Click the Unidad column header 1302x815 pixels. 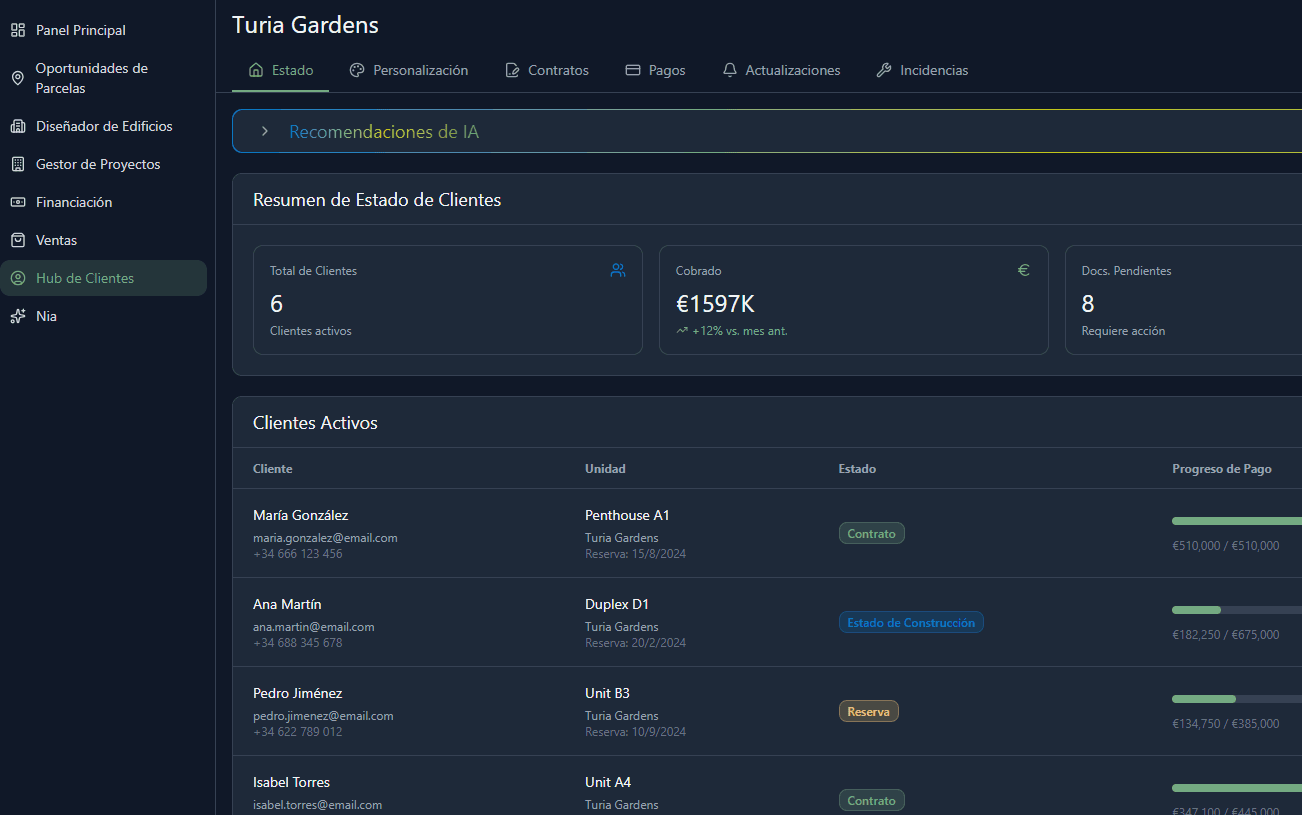(605, 468)
